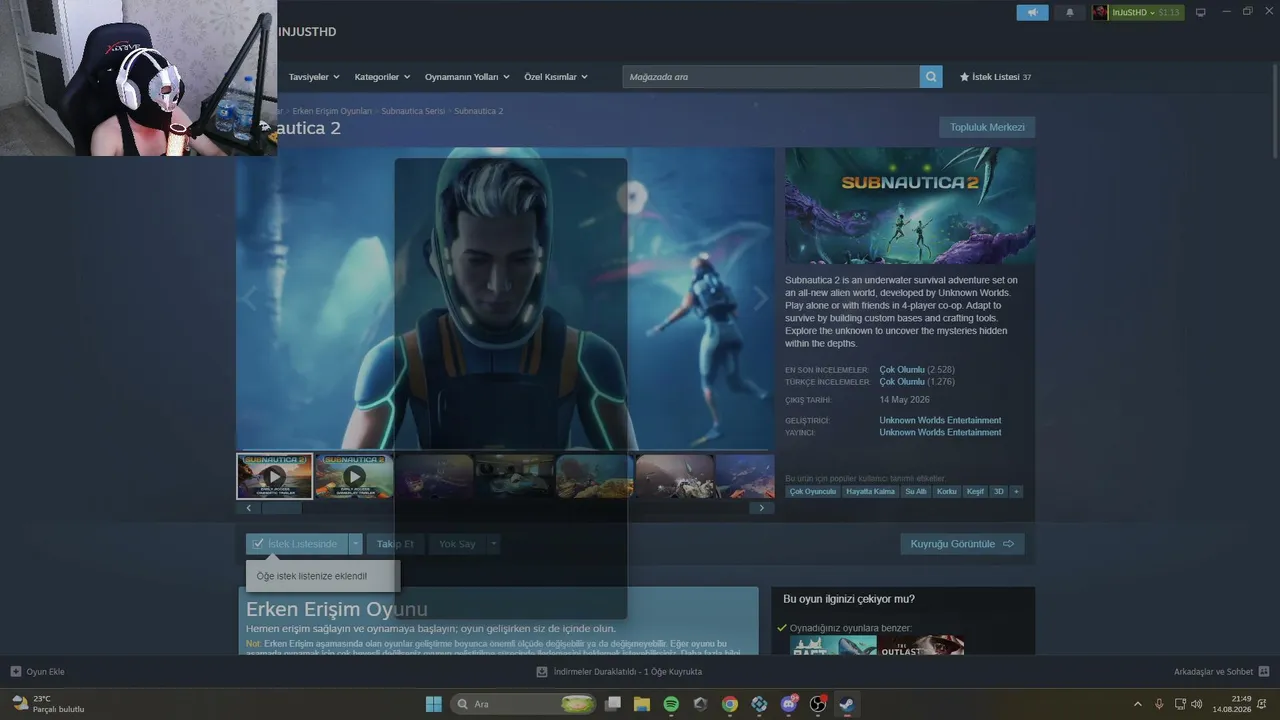Open OBS Studio from the taskbar
Screen dimensions: 1280x720
click(x=818, y=704)
